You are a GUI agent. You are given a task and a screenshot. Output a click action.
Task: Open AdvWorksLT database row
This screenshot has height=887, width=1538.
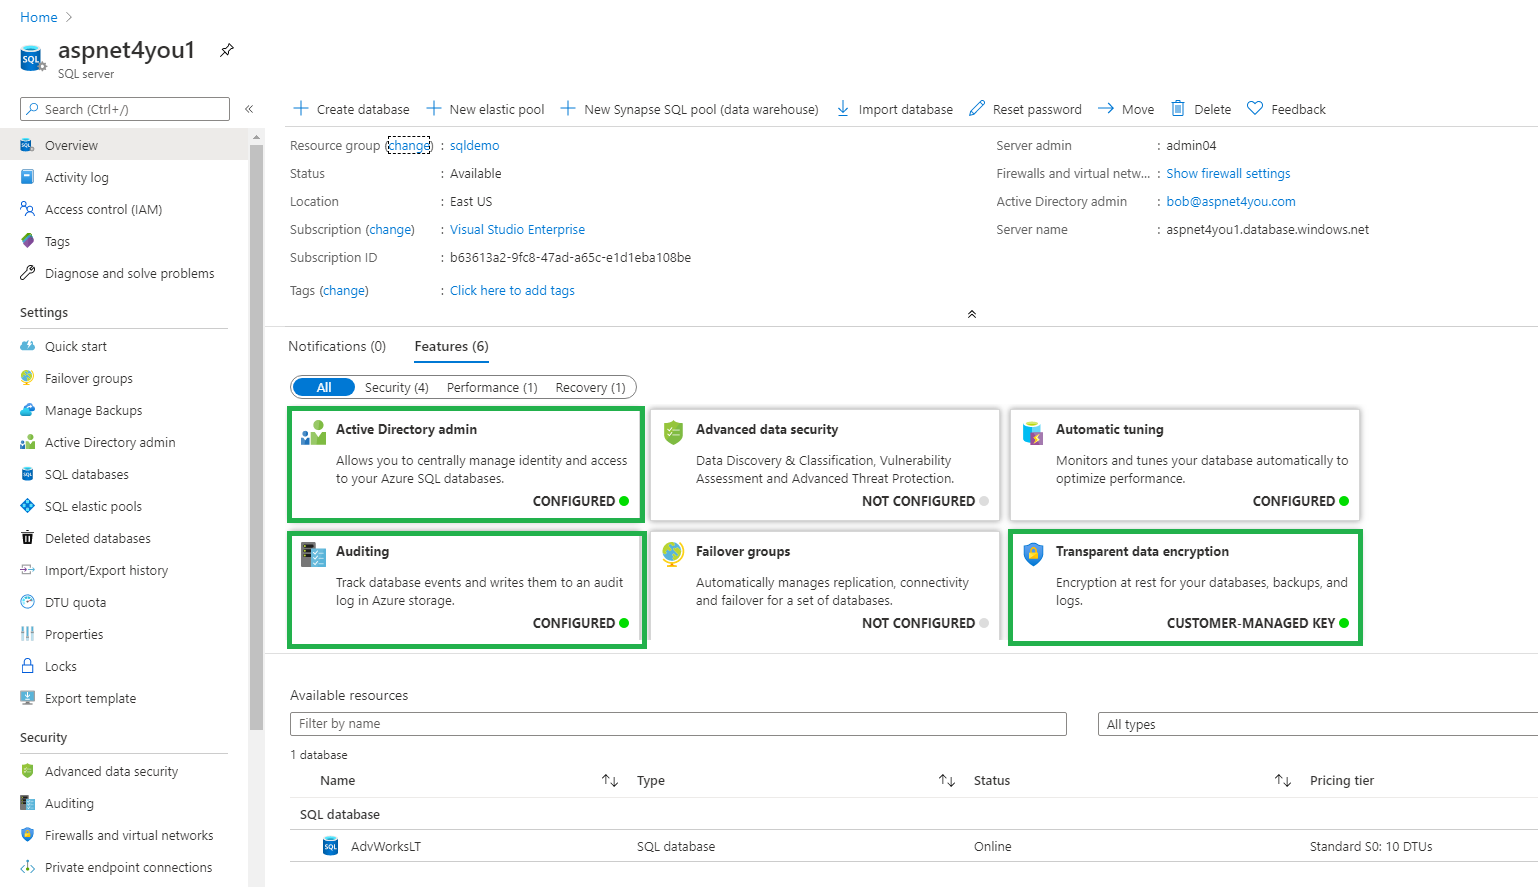(914, 846)
